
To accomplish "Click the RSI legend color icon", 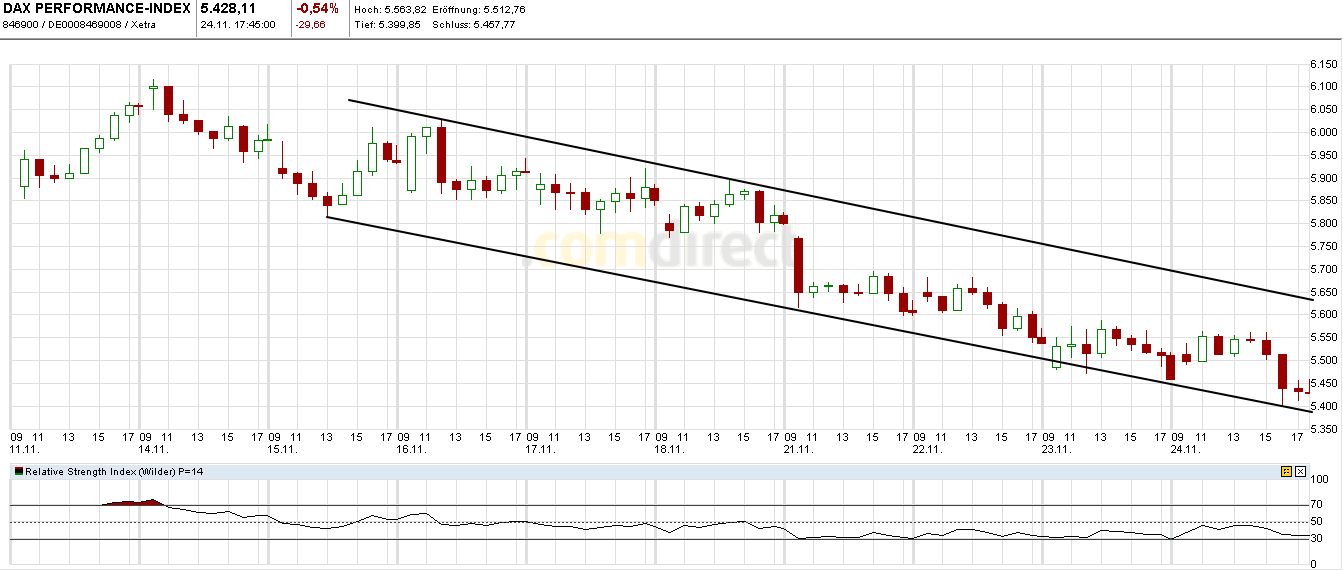I will [19, 471].
